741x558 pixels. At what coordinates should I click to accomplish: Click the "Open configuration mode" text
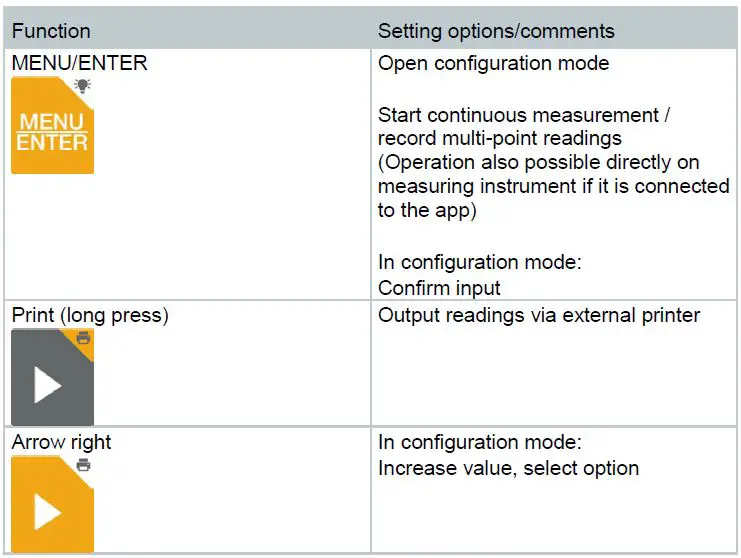pos(493,63)
